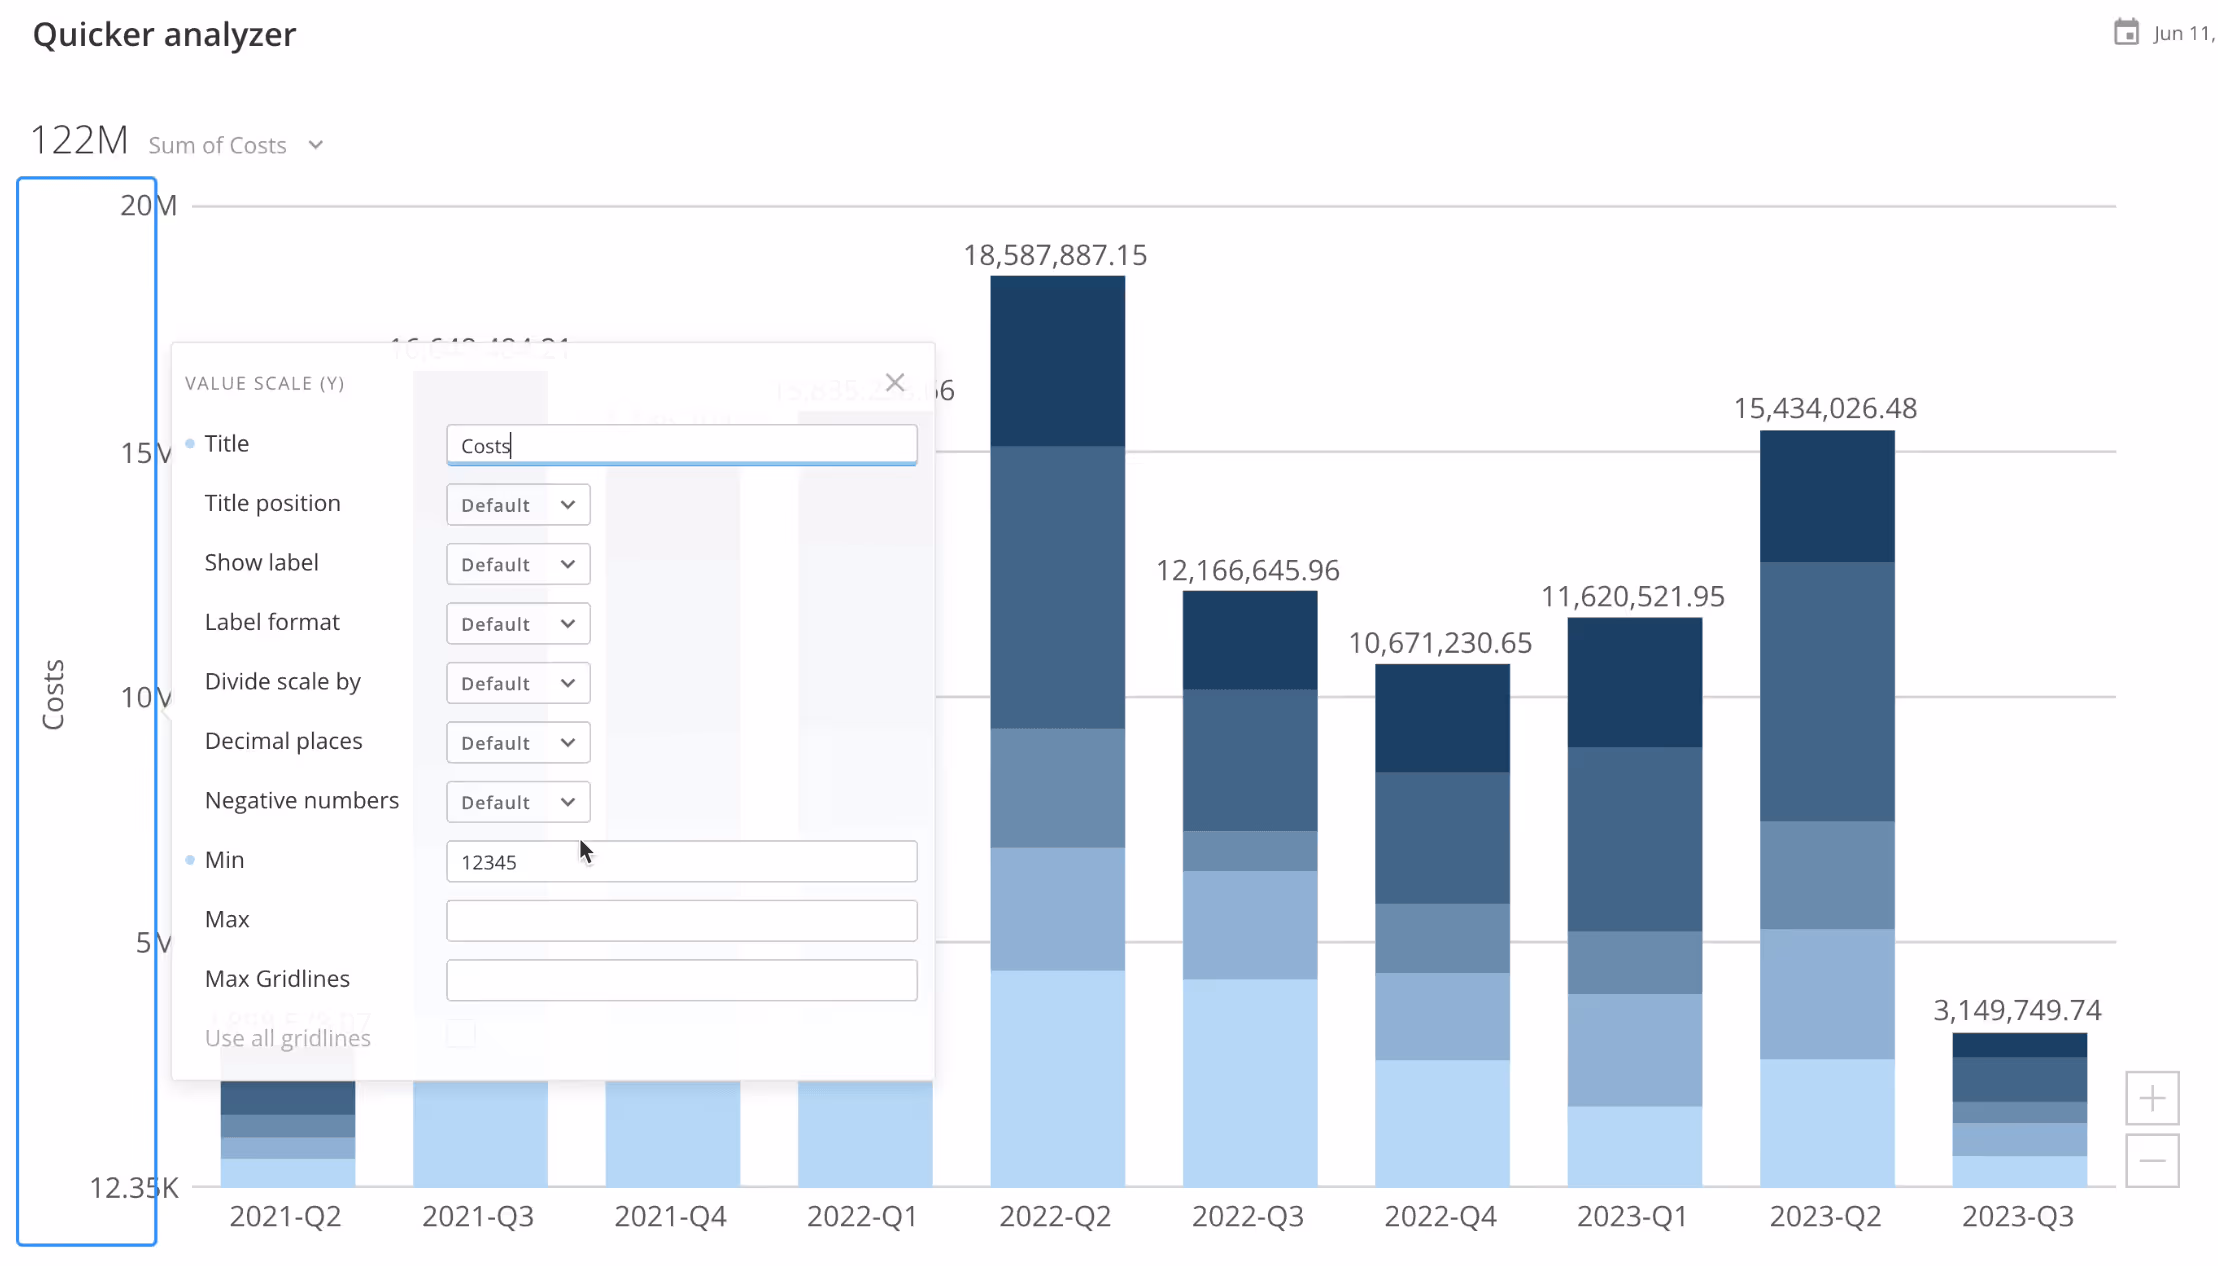Image resolution: width=2218 pixels, height=1266 pixels.
Task: Click the top segment of 2022-Q2 bar
Action: point(1057,360)
